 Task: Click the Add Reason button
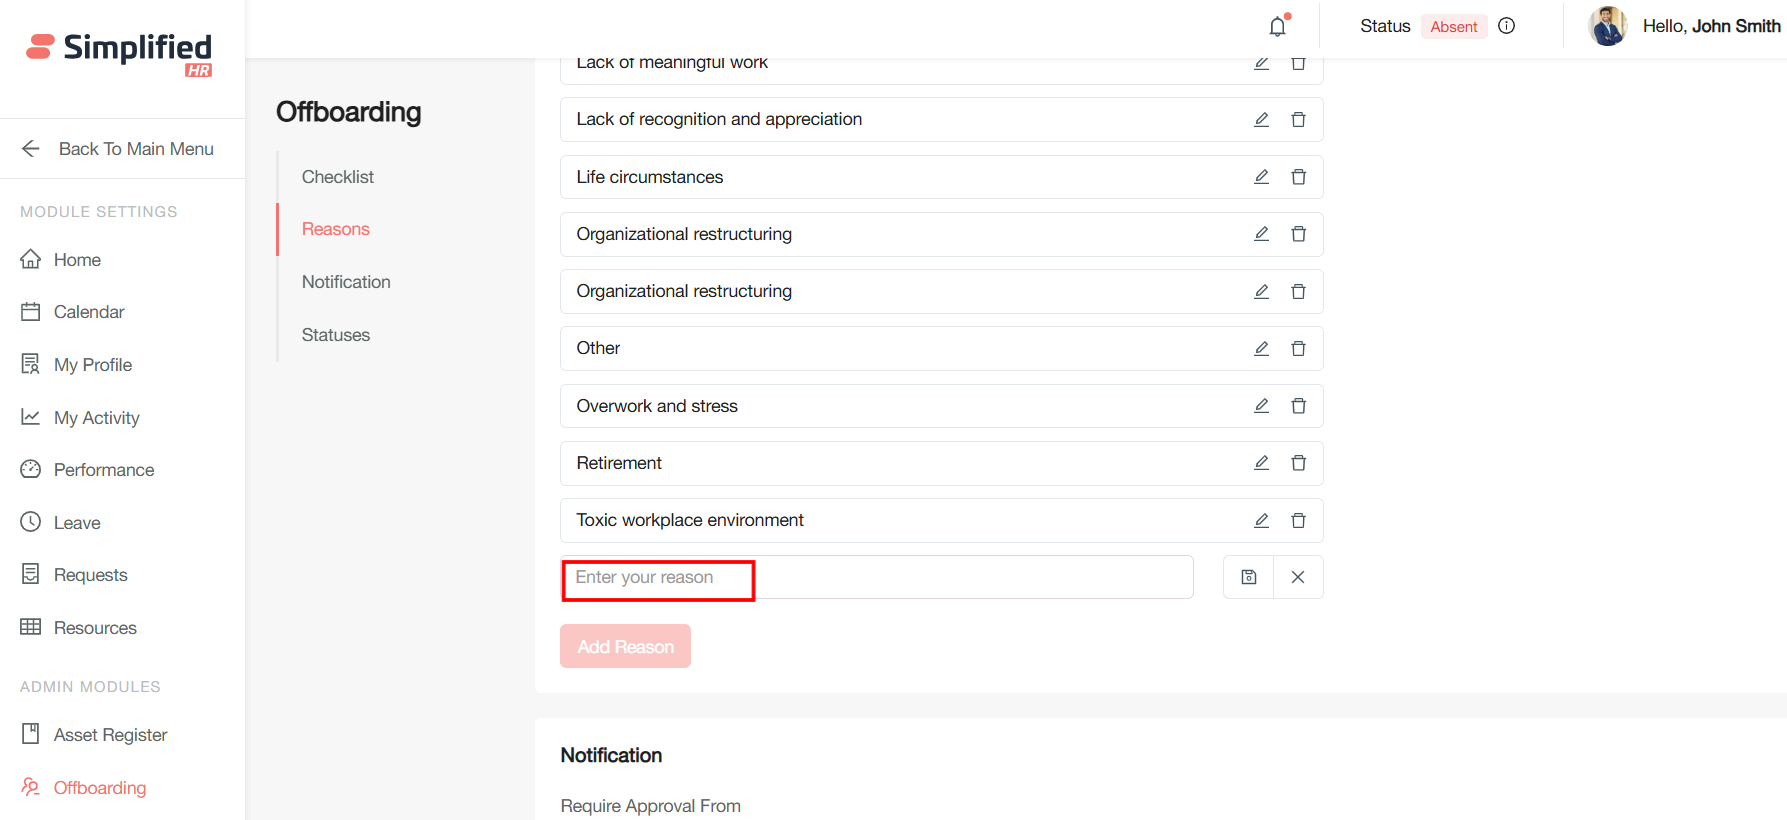625,647
